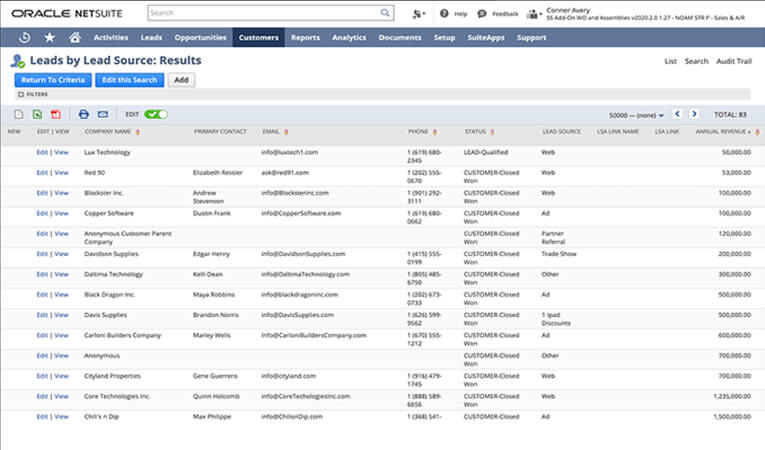The image size is (765, 450).
Task: Open the role switcher dropdown
Action: [x=534, y=15]
